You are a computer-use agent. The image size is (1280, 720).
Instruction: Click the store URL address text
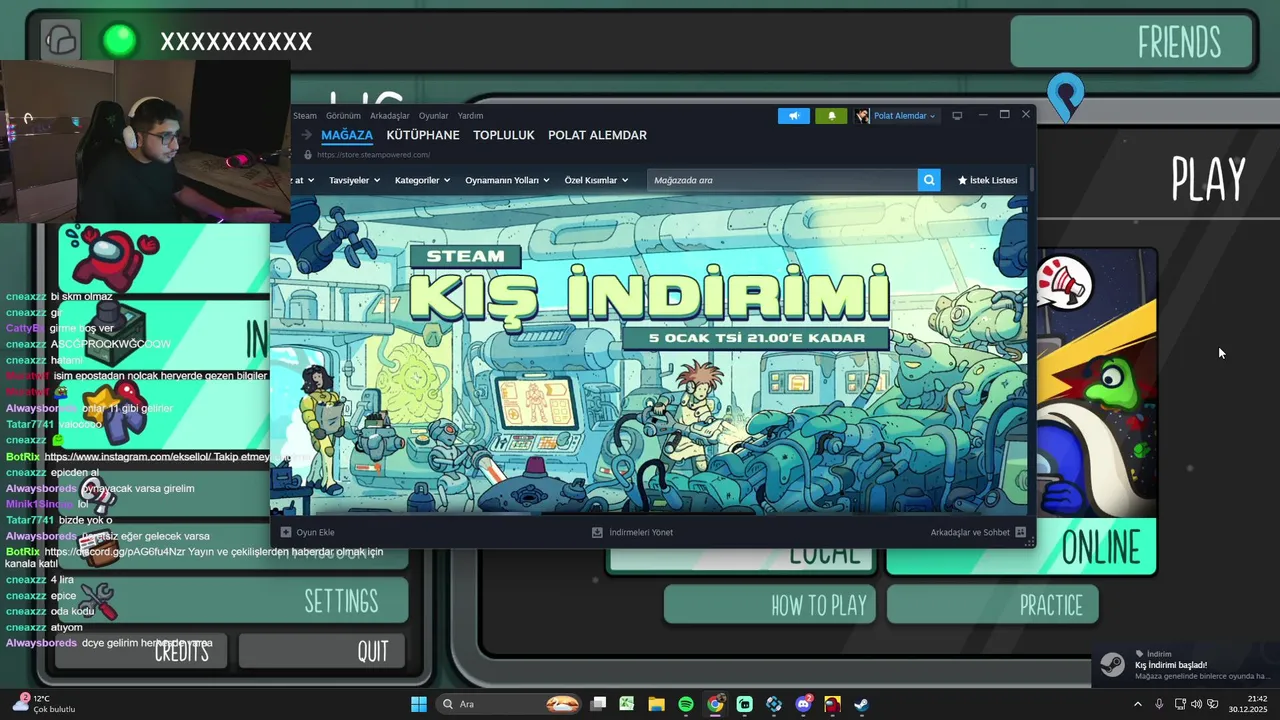coord(373,155)
